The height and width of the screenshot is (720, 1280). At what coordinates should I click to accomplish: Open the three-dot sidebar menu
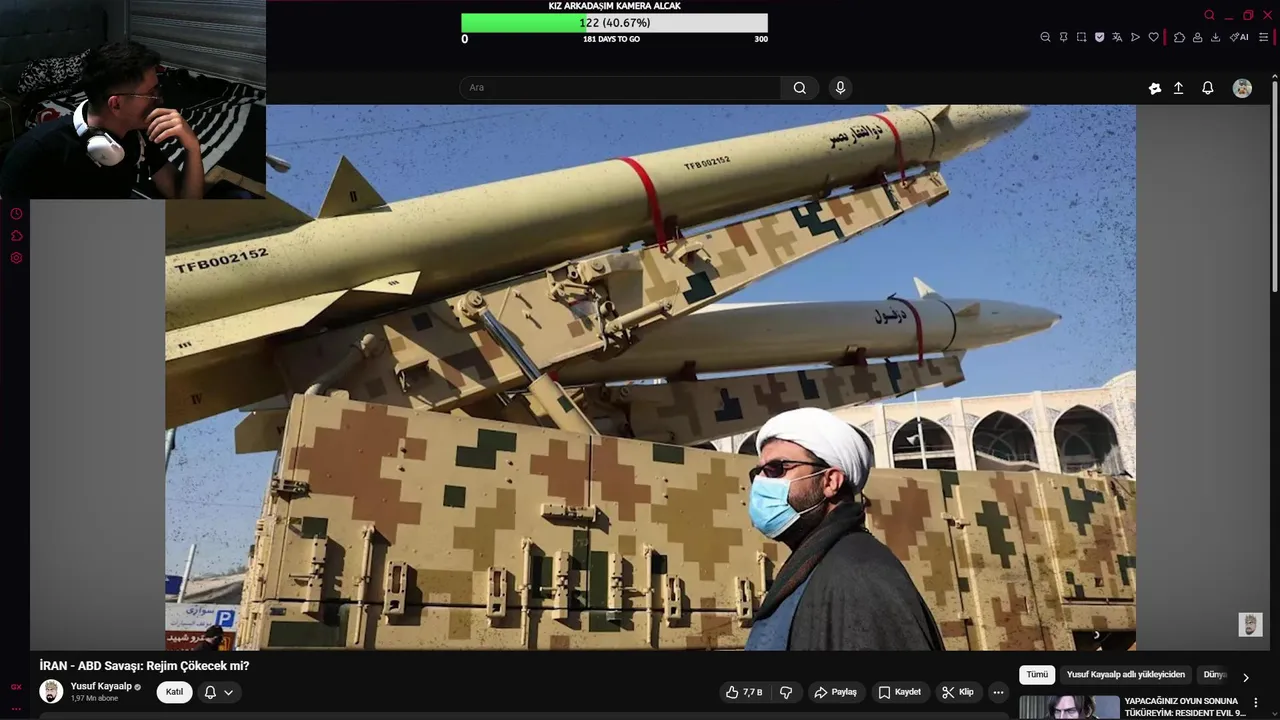pyautogui.click(x=16, y=708)
